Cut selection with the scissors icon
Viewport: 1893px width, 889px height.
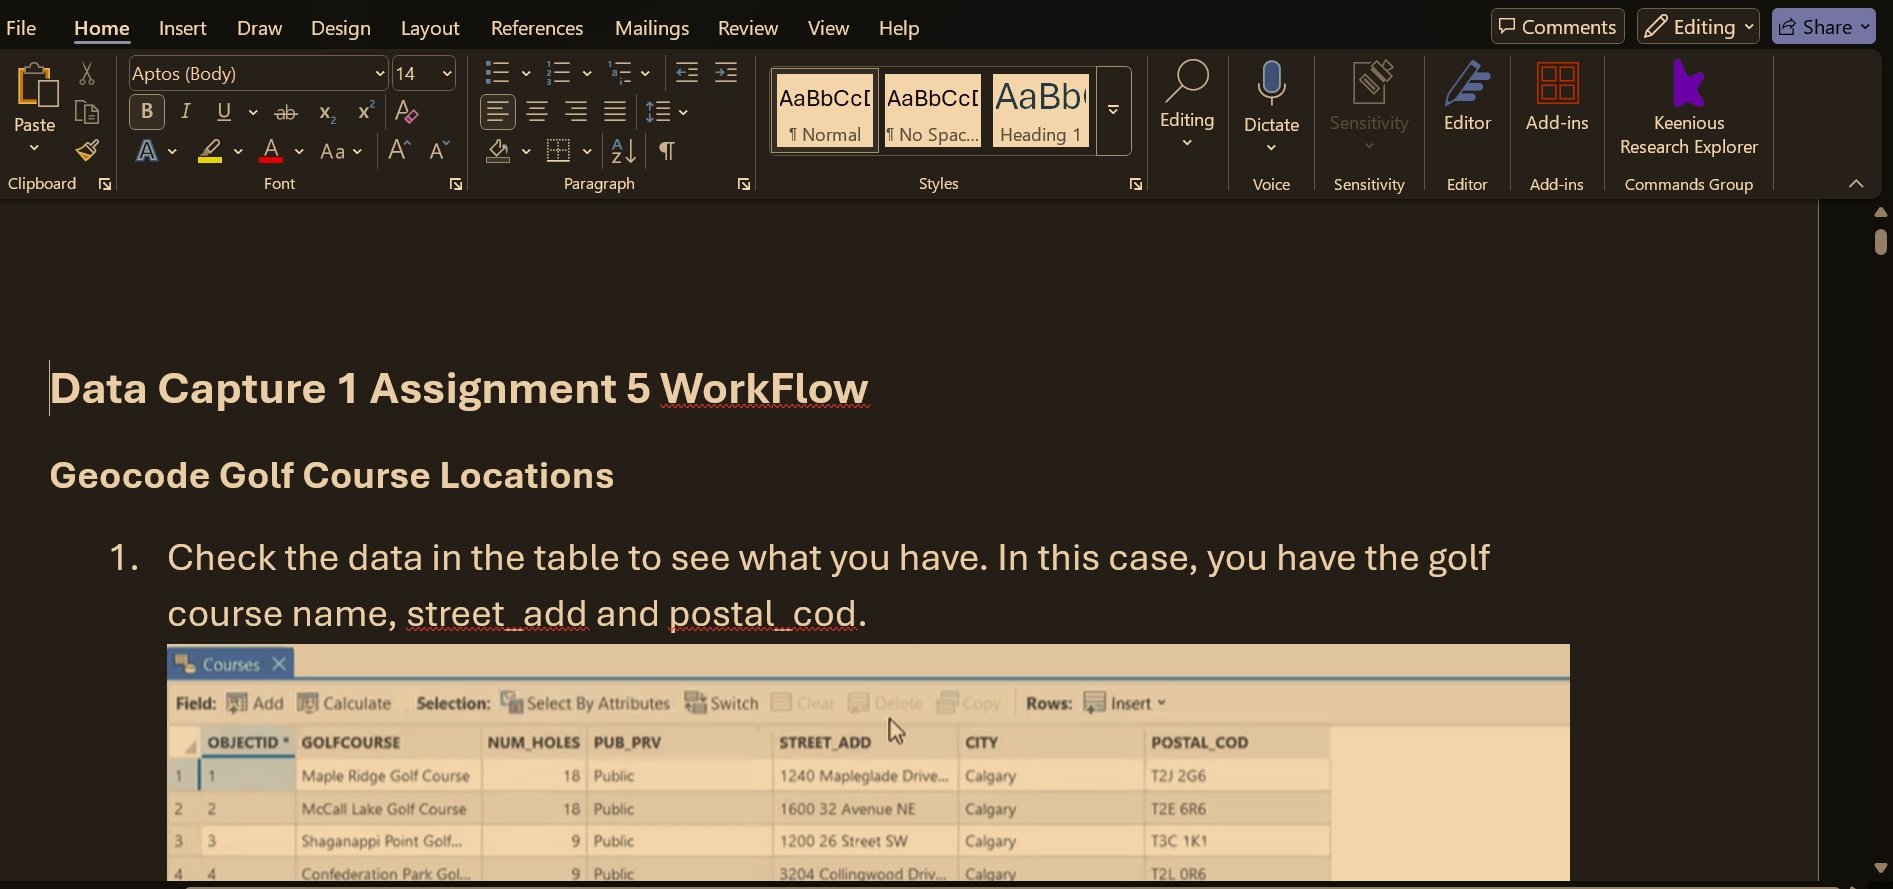click(87, 74)
